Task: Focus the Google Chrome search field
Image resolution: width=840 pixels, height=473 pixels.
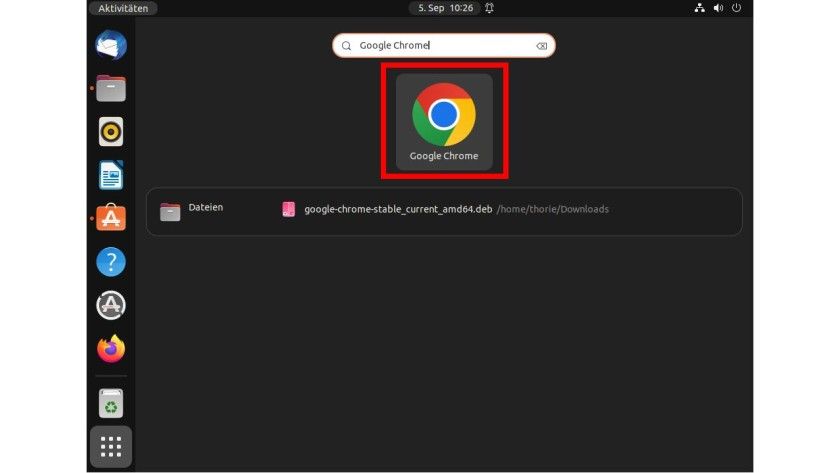Action: coord(444,46)
